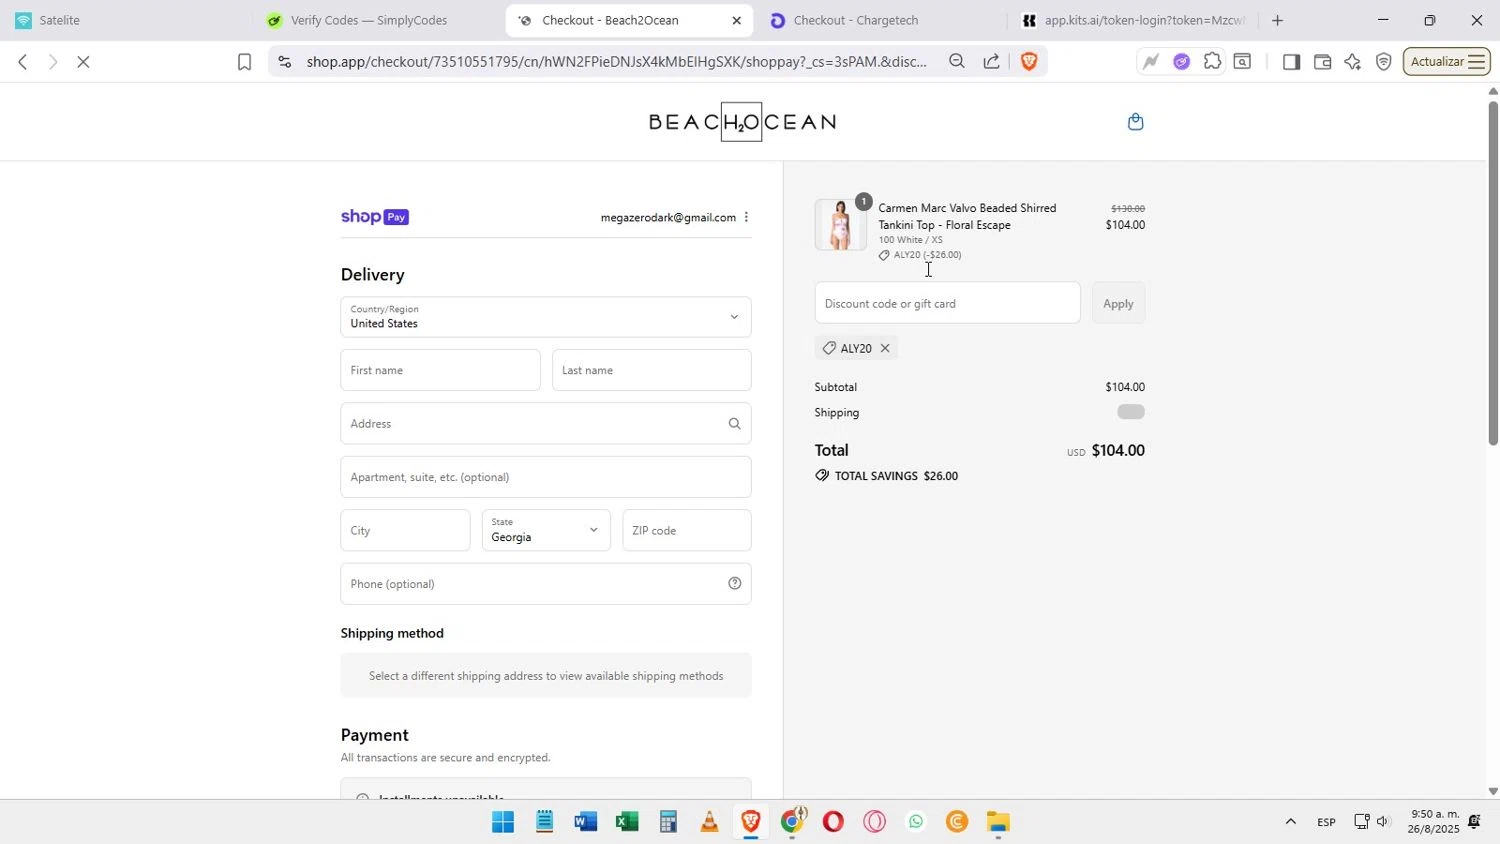The height and width of the screenshot is (844, 1500).
Task: Click the Apply discount button
Action: (1118, 303)
